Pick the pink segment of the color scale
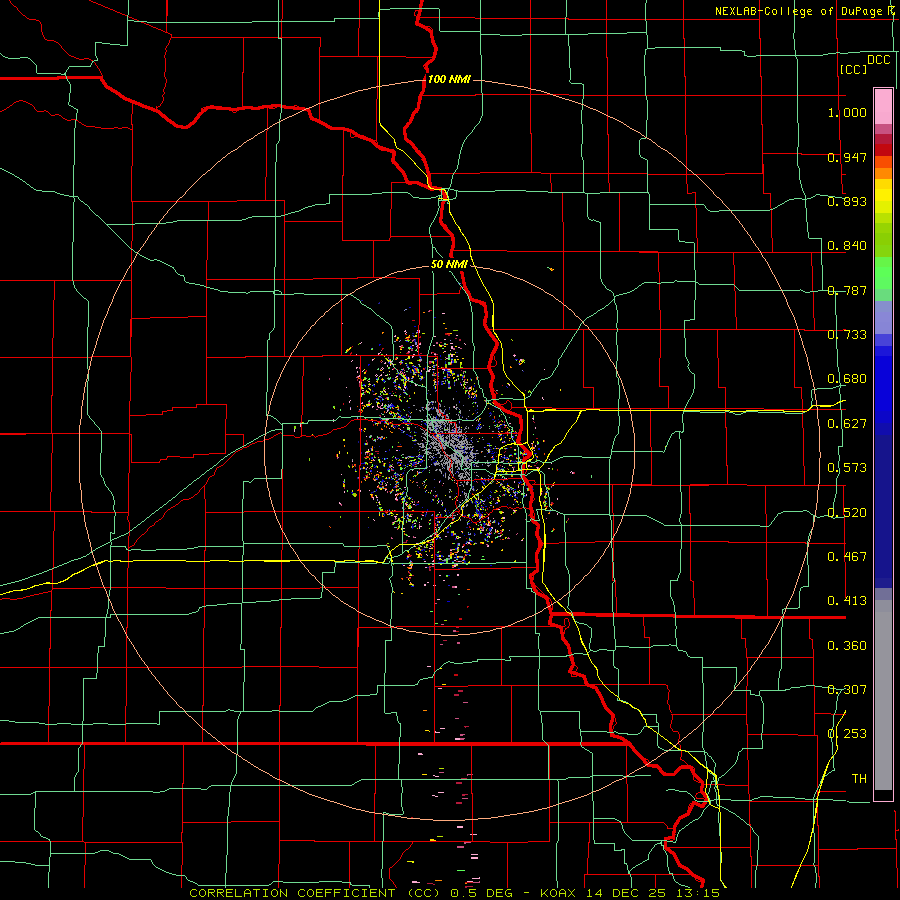Image resolution: width=900 pixels, height=900 pixels. tap(883, 107)
